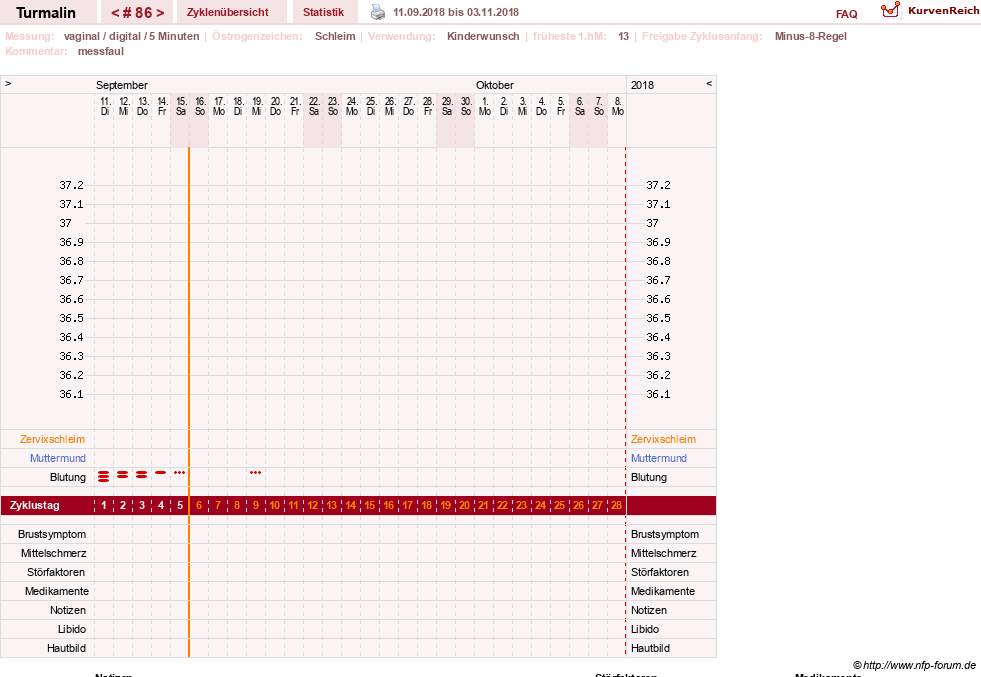Image resolution: width=981 pixels, height=677 pixels.
Task: Select cycle day 20 in the Zyklustag row
Action: (x=464, y=506)
